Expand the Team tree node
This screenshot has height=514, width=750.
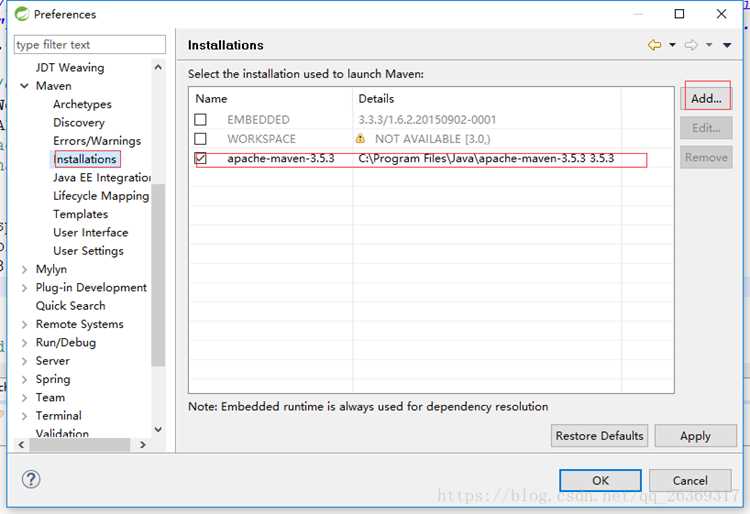point(24,397)
